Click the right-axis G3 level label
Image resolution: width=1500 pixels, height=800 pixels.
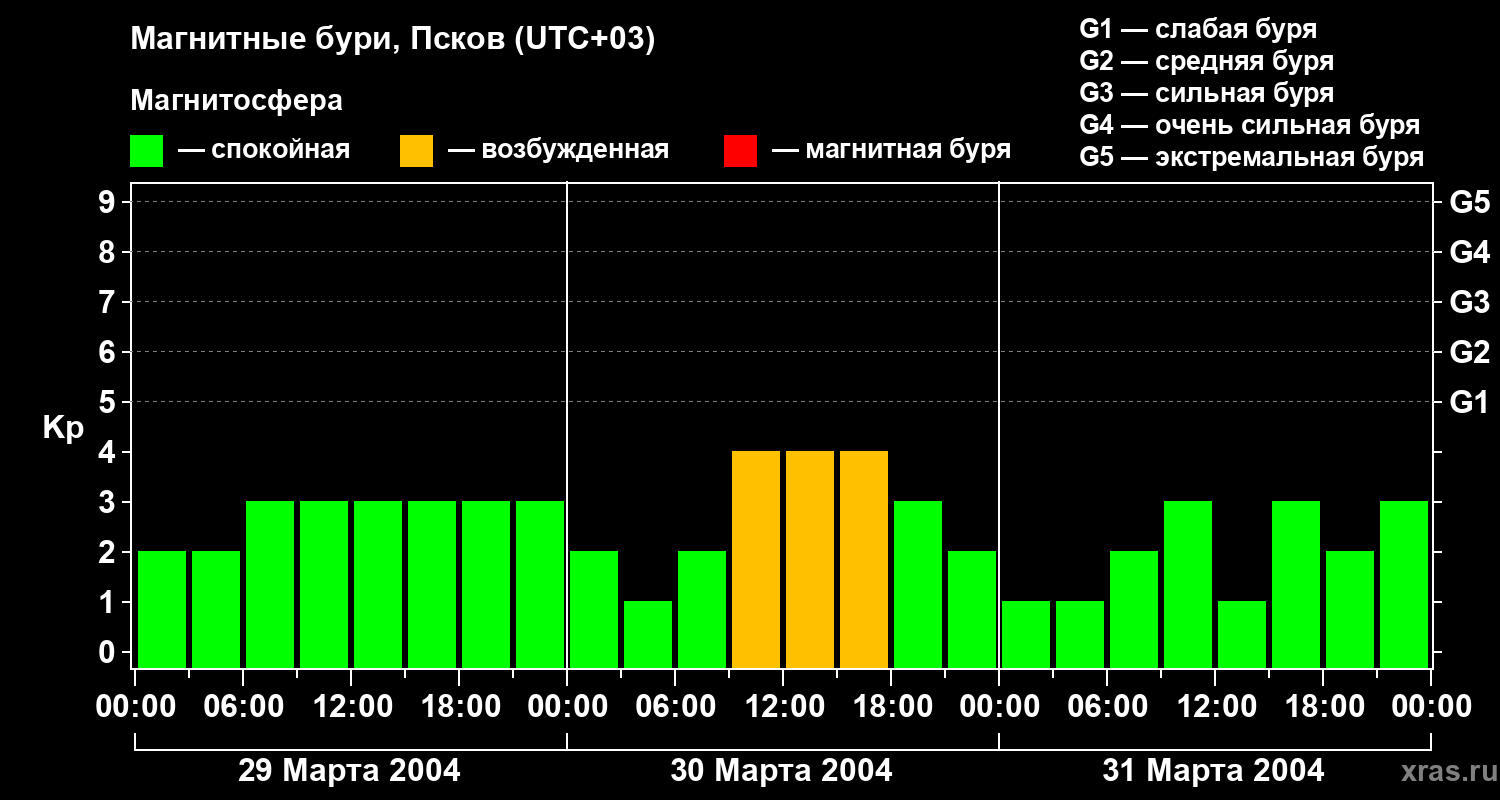[x=1469, y=302]
